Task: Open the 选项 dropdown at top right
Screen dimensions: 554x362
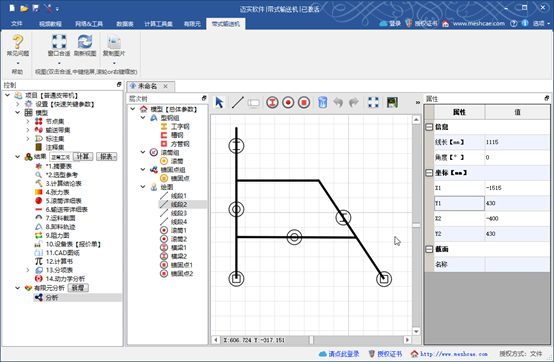Action: tap(541, 24)
